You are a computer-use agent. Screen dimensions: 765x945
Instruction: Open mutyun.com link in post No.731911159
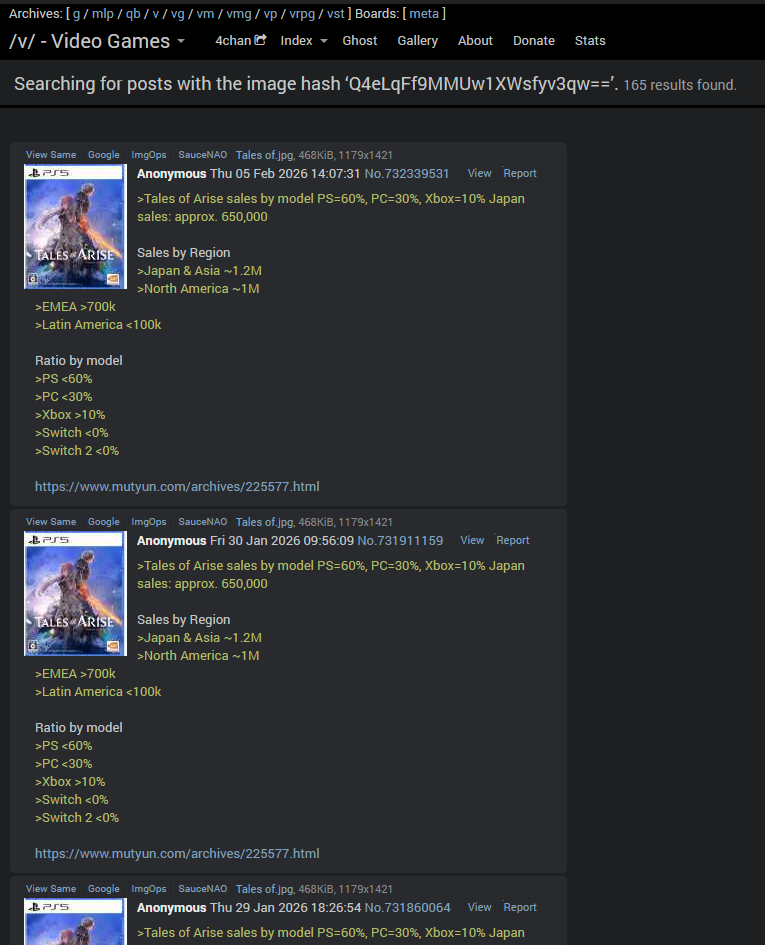(x=177, y=853)
